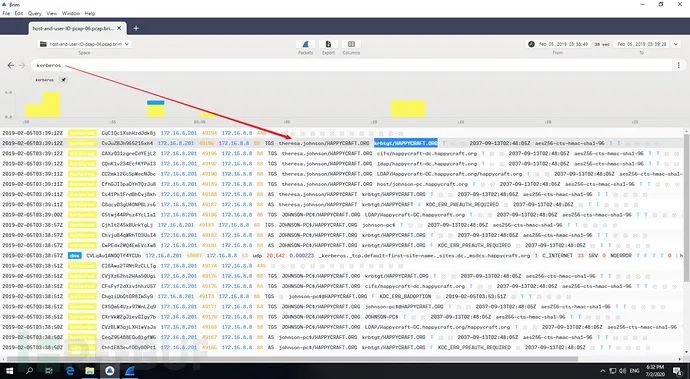Open the View menu
The image size is (690, 379).
tap(51, 14)
